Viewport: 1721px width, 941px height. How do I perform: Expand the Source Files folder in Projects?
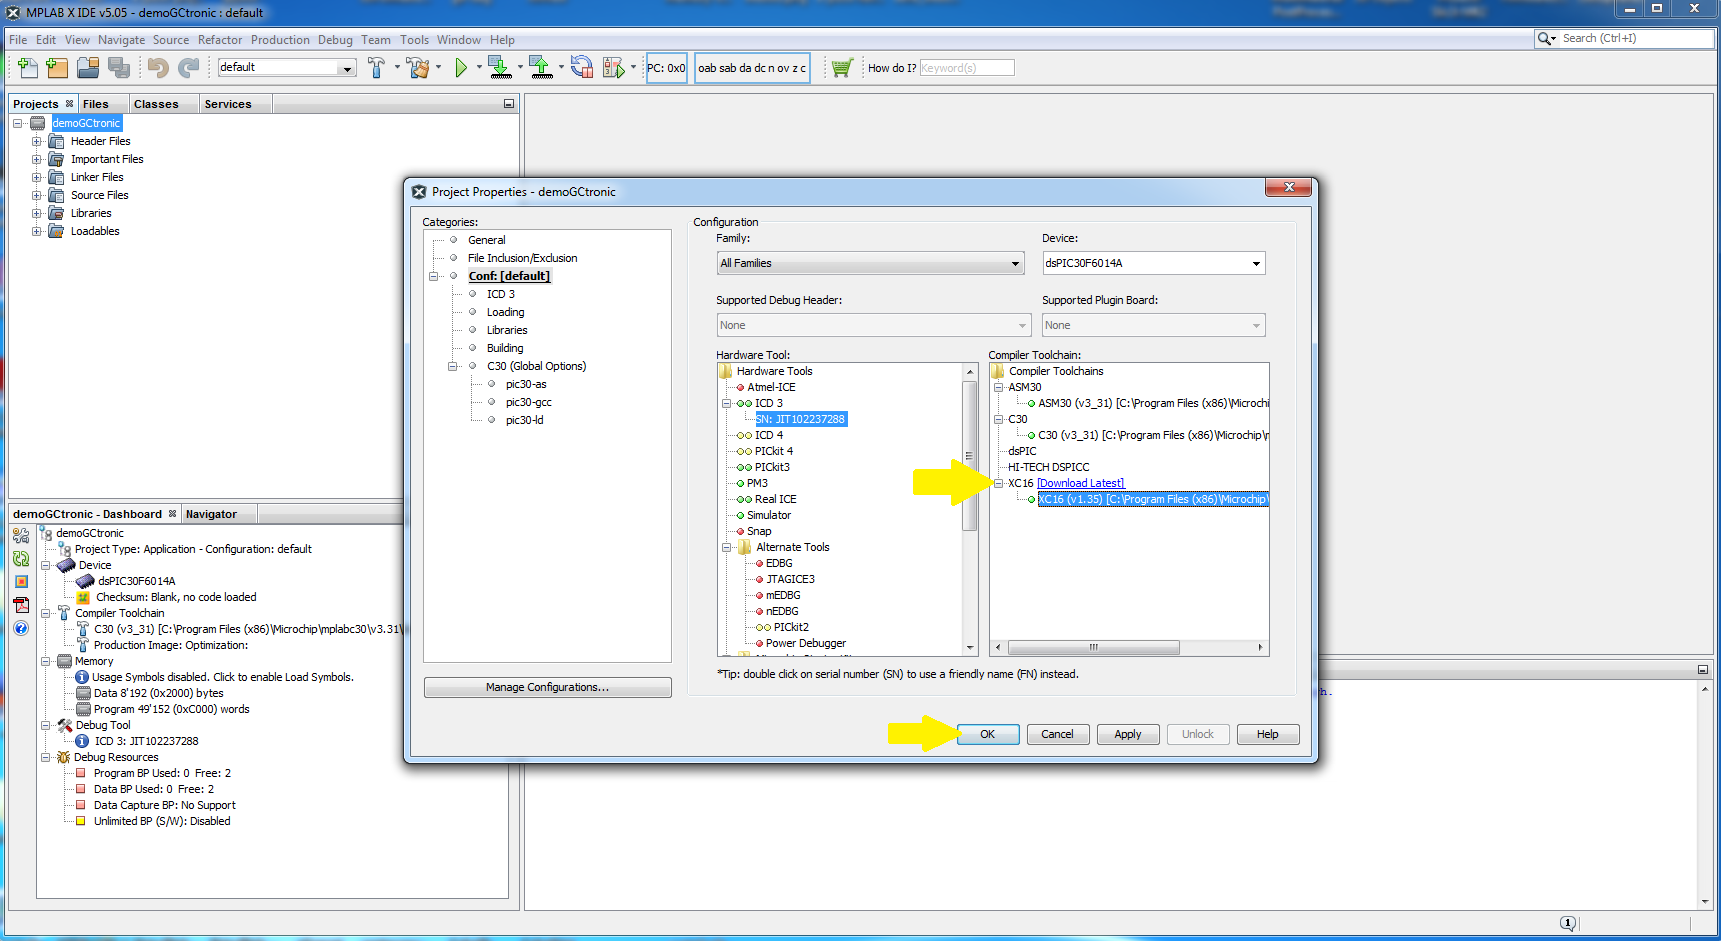click(x=37, y=196)
